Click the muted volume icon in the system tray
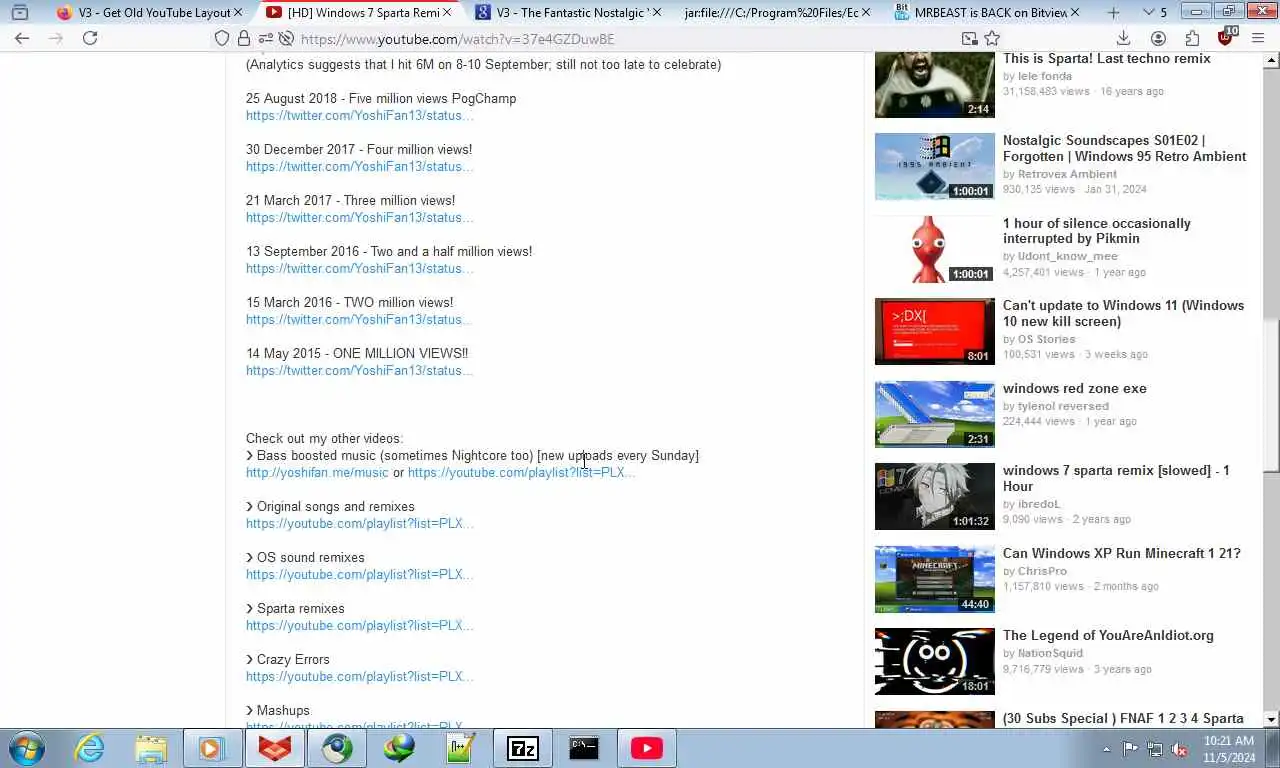 [x=1179, y=749]
